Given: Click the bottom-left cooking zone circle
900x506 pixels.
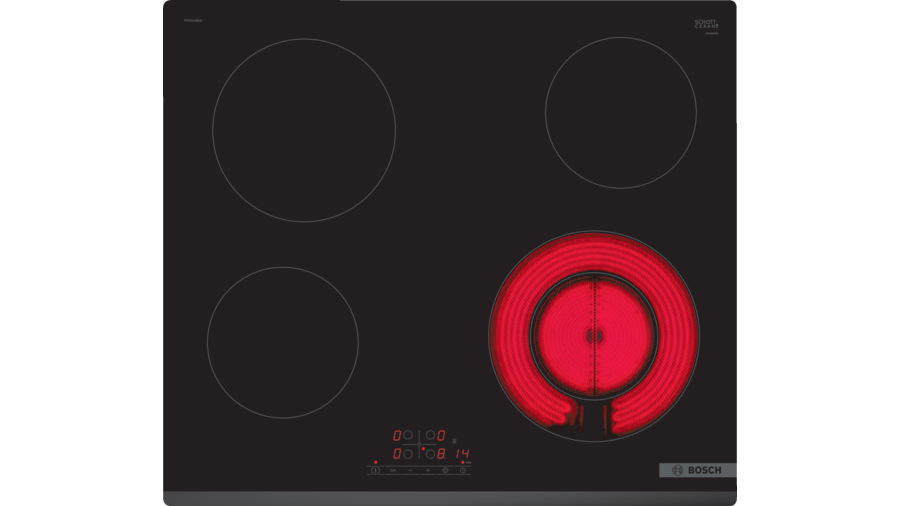Looking at the screenshot, I should point(282,342).
